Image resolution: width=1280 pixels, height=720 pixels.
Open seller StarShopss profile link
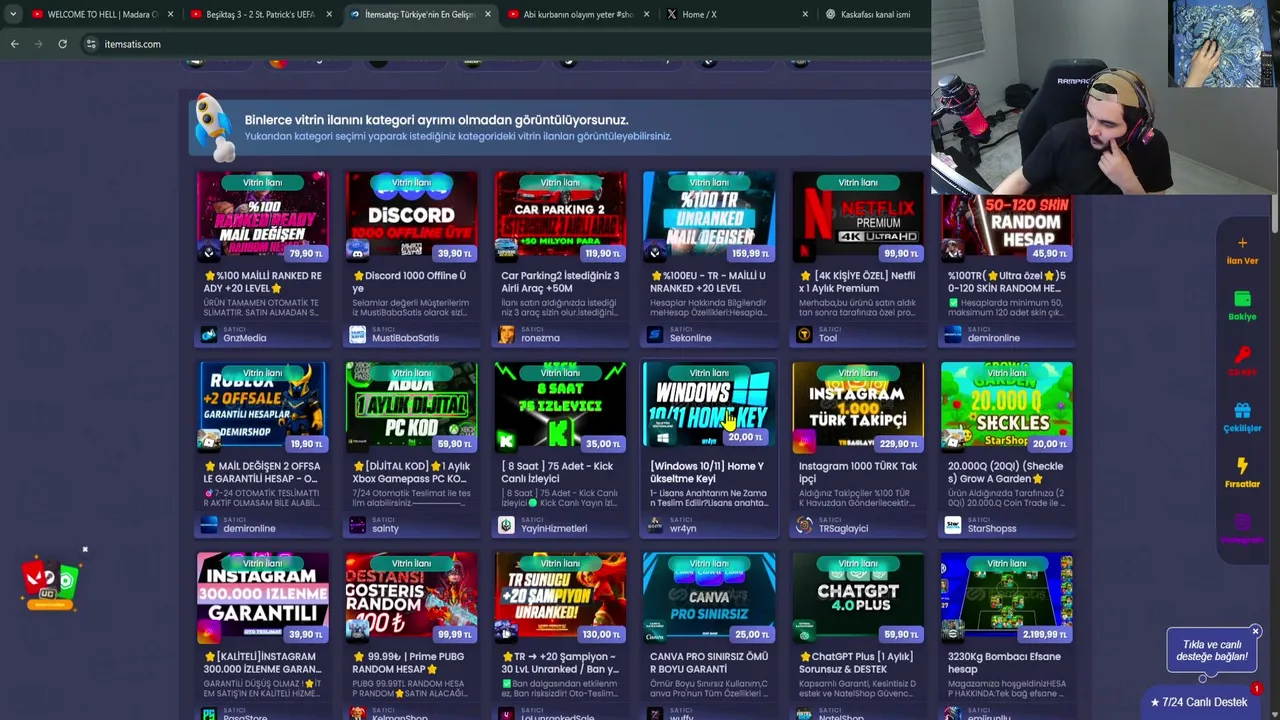pyautogui.click(x=992, y=528)
